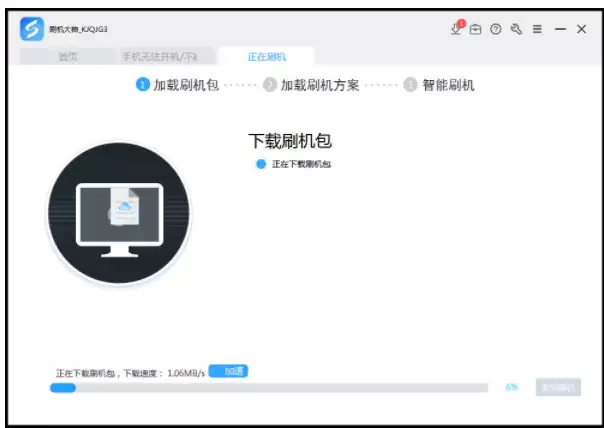The image size is (604, 428).
Task: Click the 下载刷机包 heading
Action: pyautogui.click(x=290, y=141)
